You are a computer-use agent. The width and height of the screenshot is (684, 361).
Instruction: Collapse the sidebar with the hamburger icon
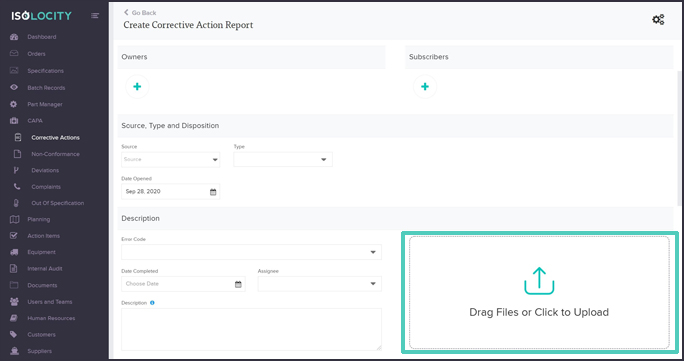95,16
